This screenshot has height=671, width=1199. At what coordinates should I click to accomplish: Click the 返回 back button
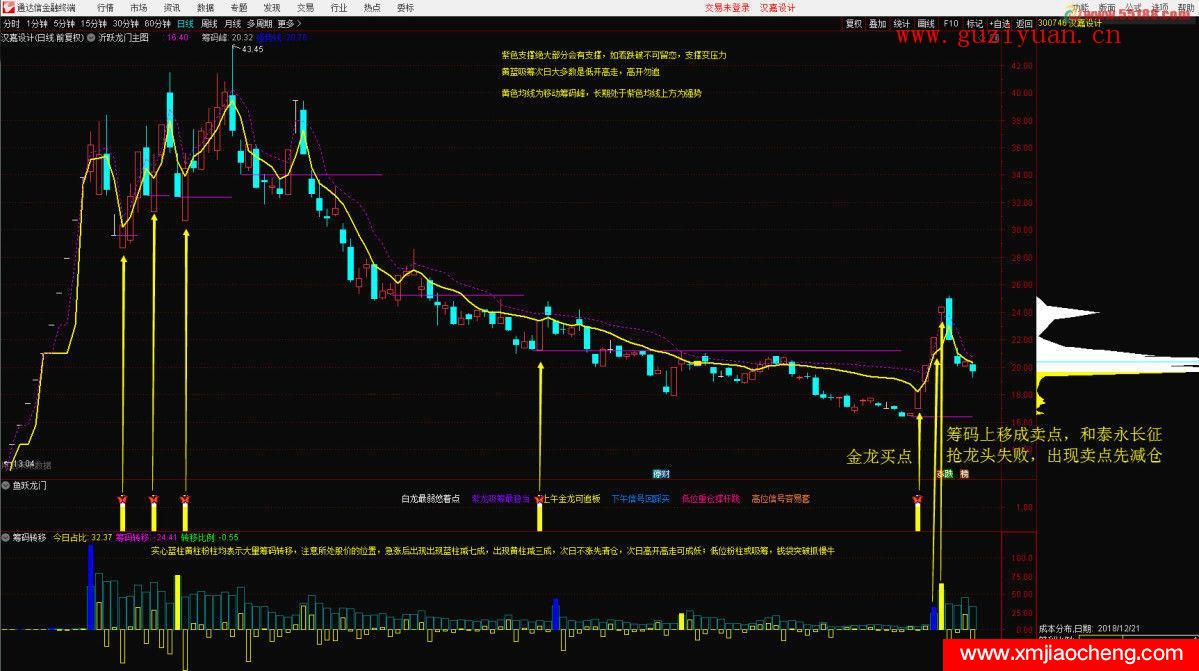click(1024, 22)
